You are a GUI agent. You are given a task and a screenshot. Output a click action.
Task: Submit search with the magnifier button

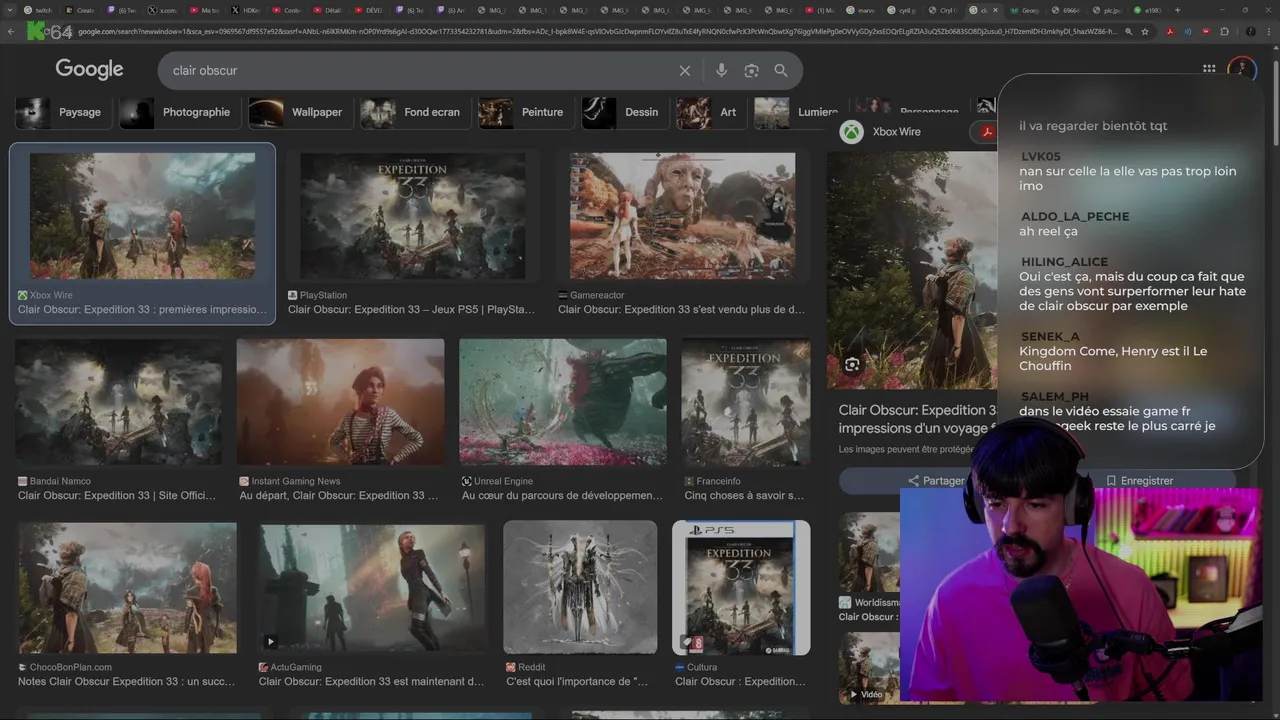point(781,71)
